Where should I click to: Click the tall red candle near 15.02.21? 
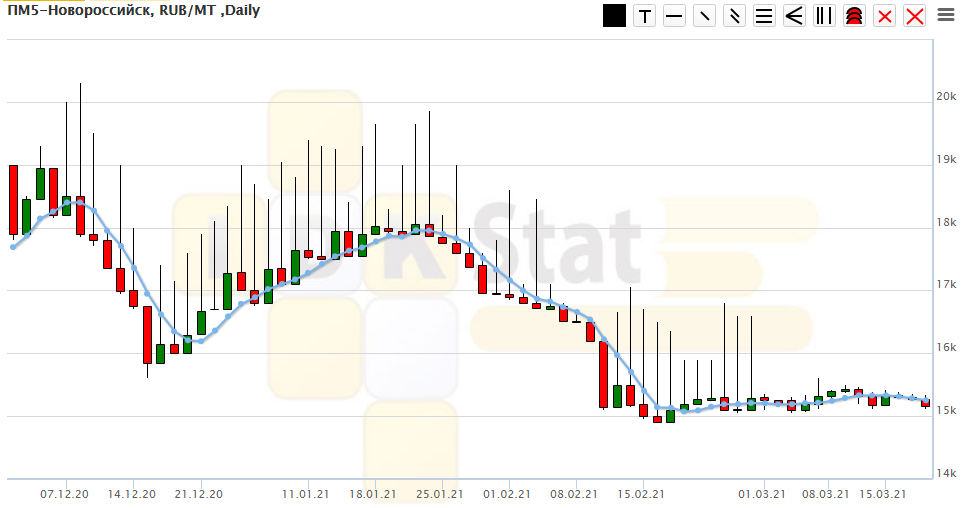(x=603, y=375)
